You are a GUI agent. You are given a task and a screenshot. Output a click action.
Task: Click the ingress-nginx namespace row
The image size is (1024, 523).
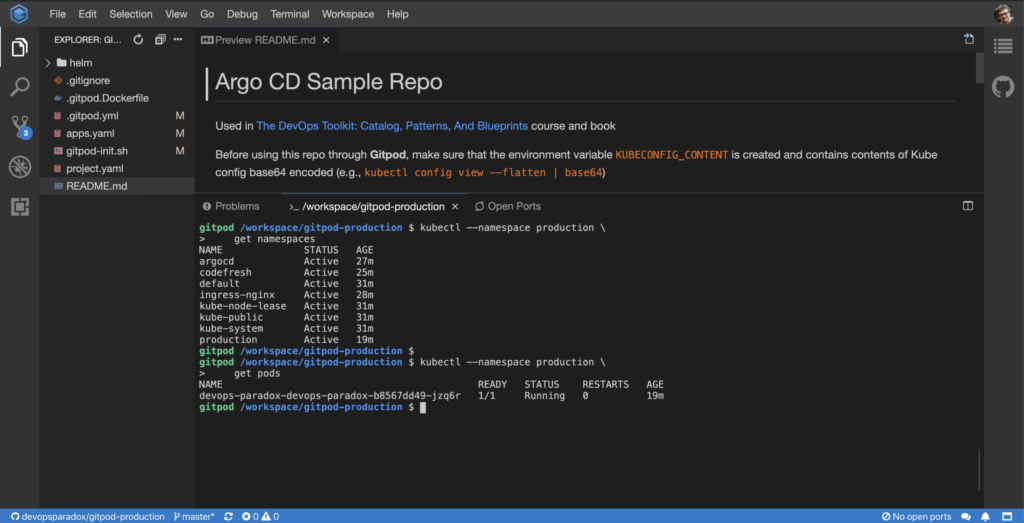[x=286, y=295]
